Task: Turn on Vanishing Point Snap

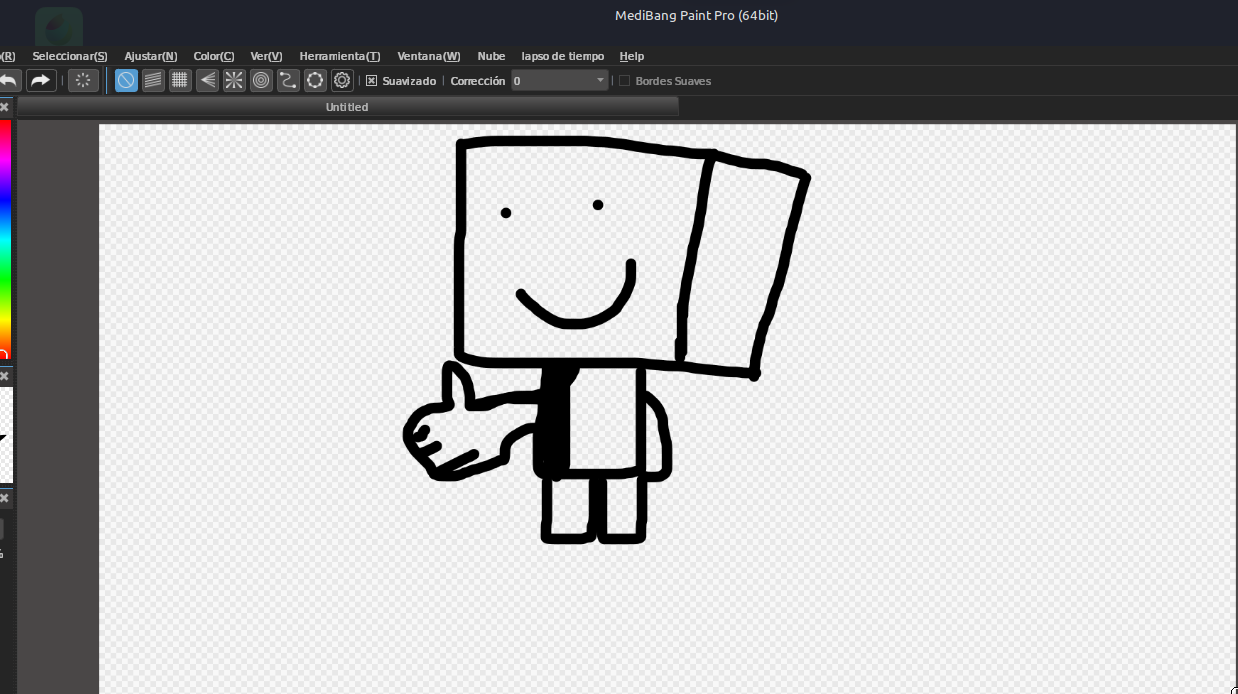Action: 207,80
